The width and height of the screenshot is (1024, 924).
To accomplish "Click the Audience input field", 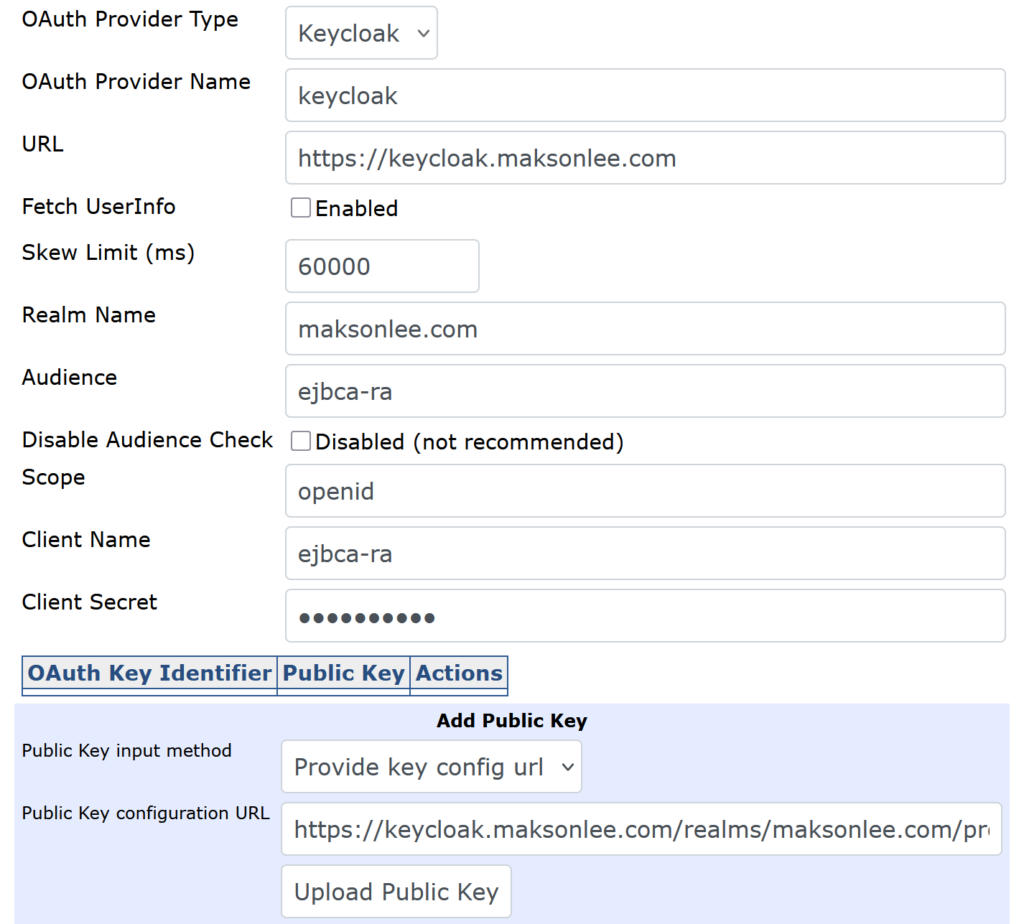I will click(x=645, y=391).
